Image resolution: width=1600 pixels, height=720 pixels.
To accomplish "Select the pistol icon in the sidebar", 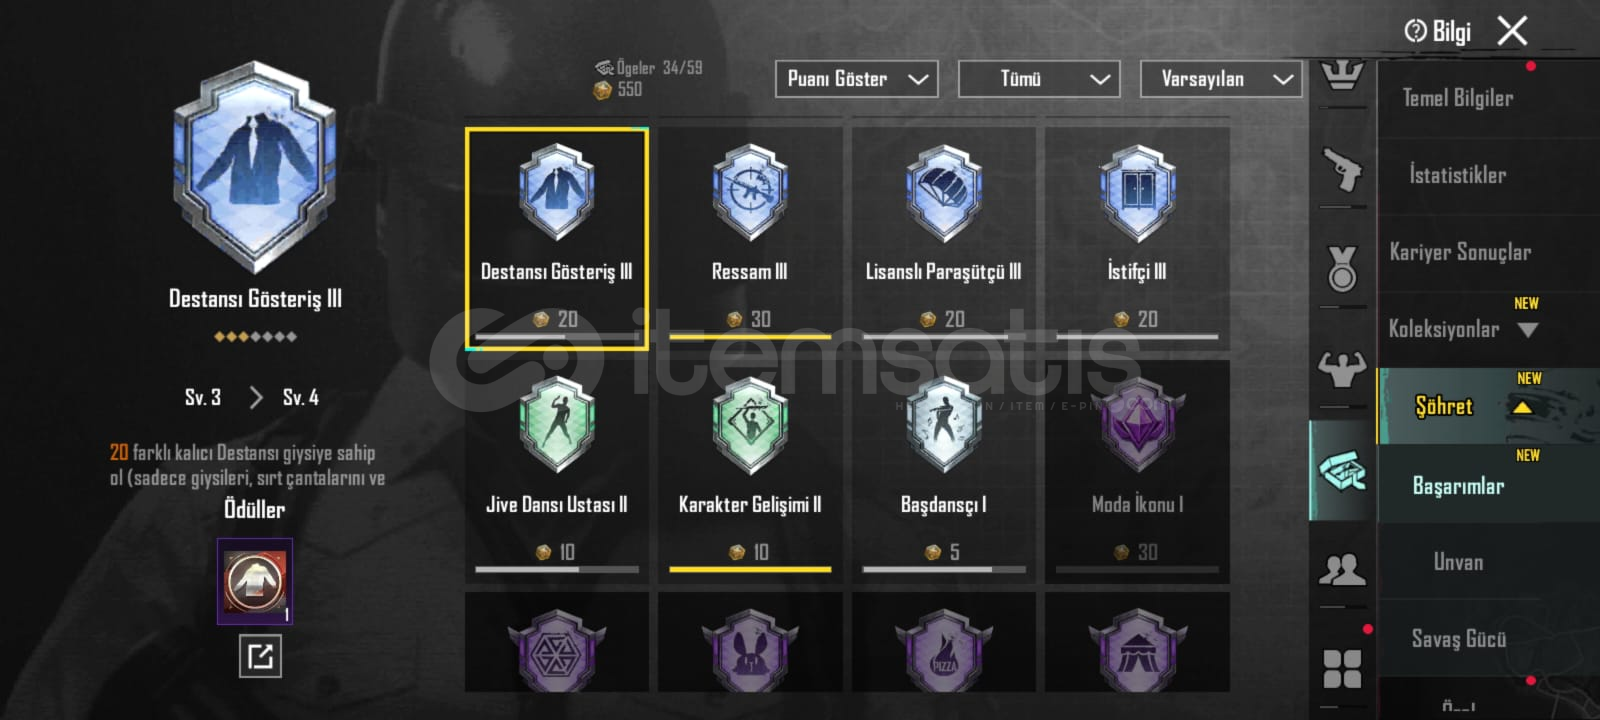I will click(x=1342, y=169).
